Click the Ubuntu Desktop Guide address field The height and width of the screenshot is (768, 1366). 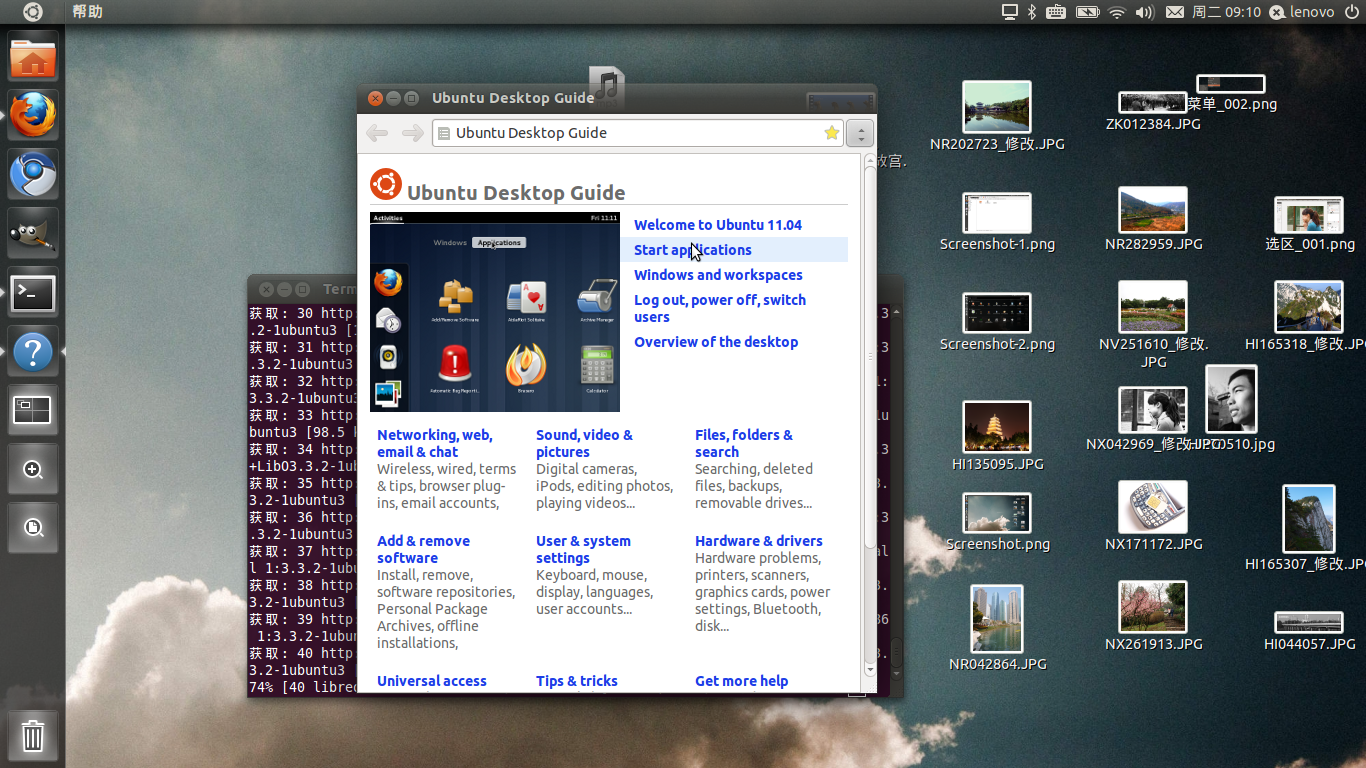(x=638, y=133)
